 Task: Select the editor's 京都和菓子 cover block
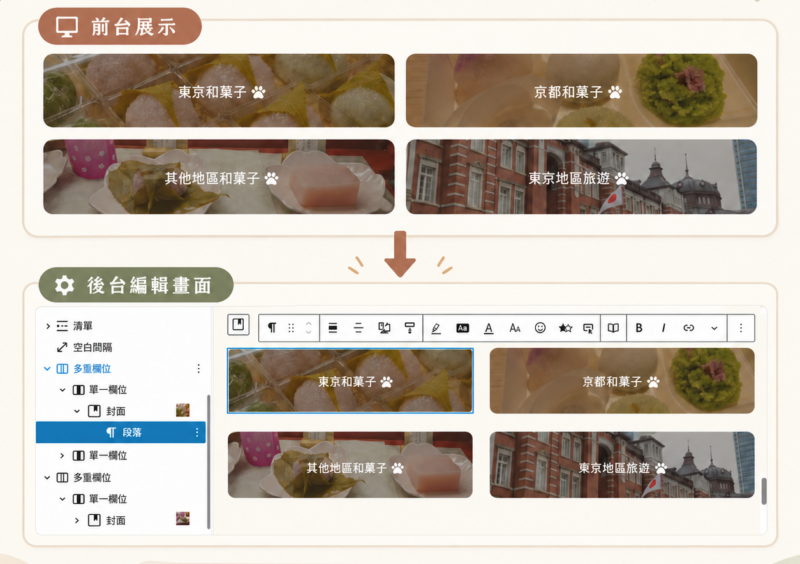[x=622, y=381]
